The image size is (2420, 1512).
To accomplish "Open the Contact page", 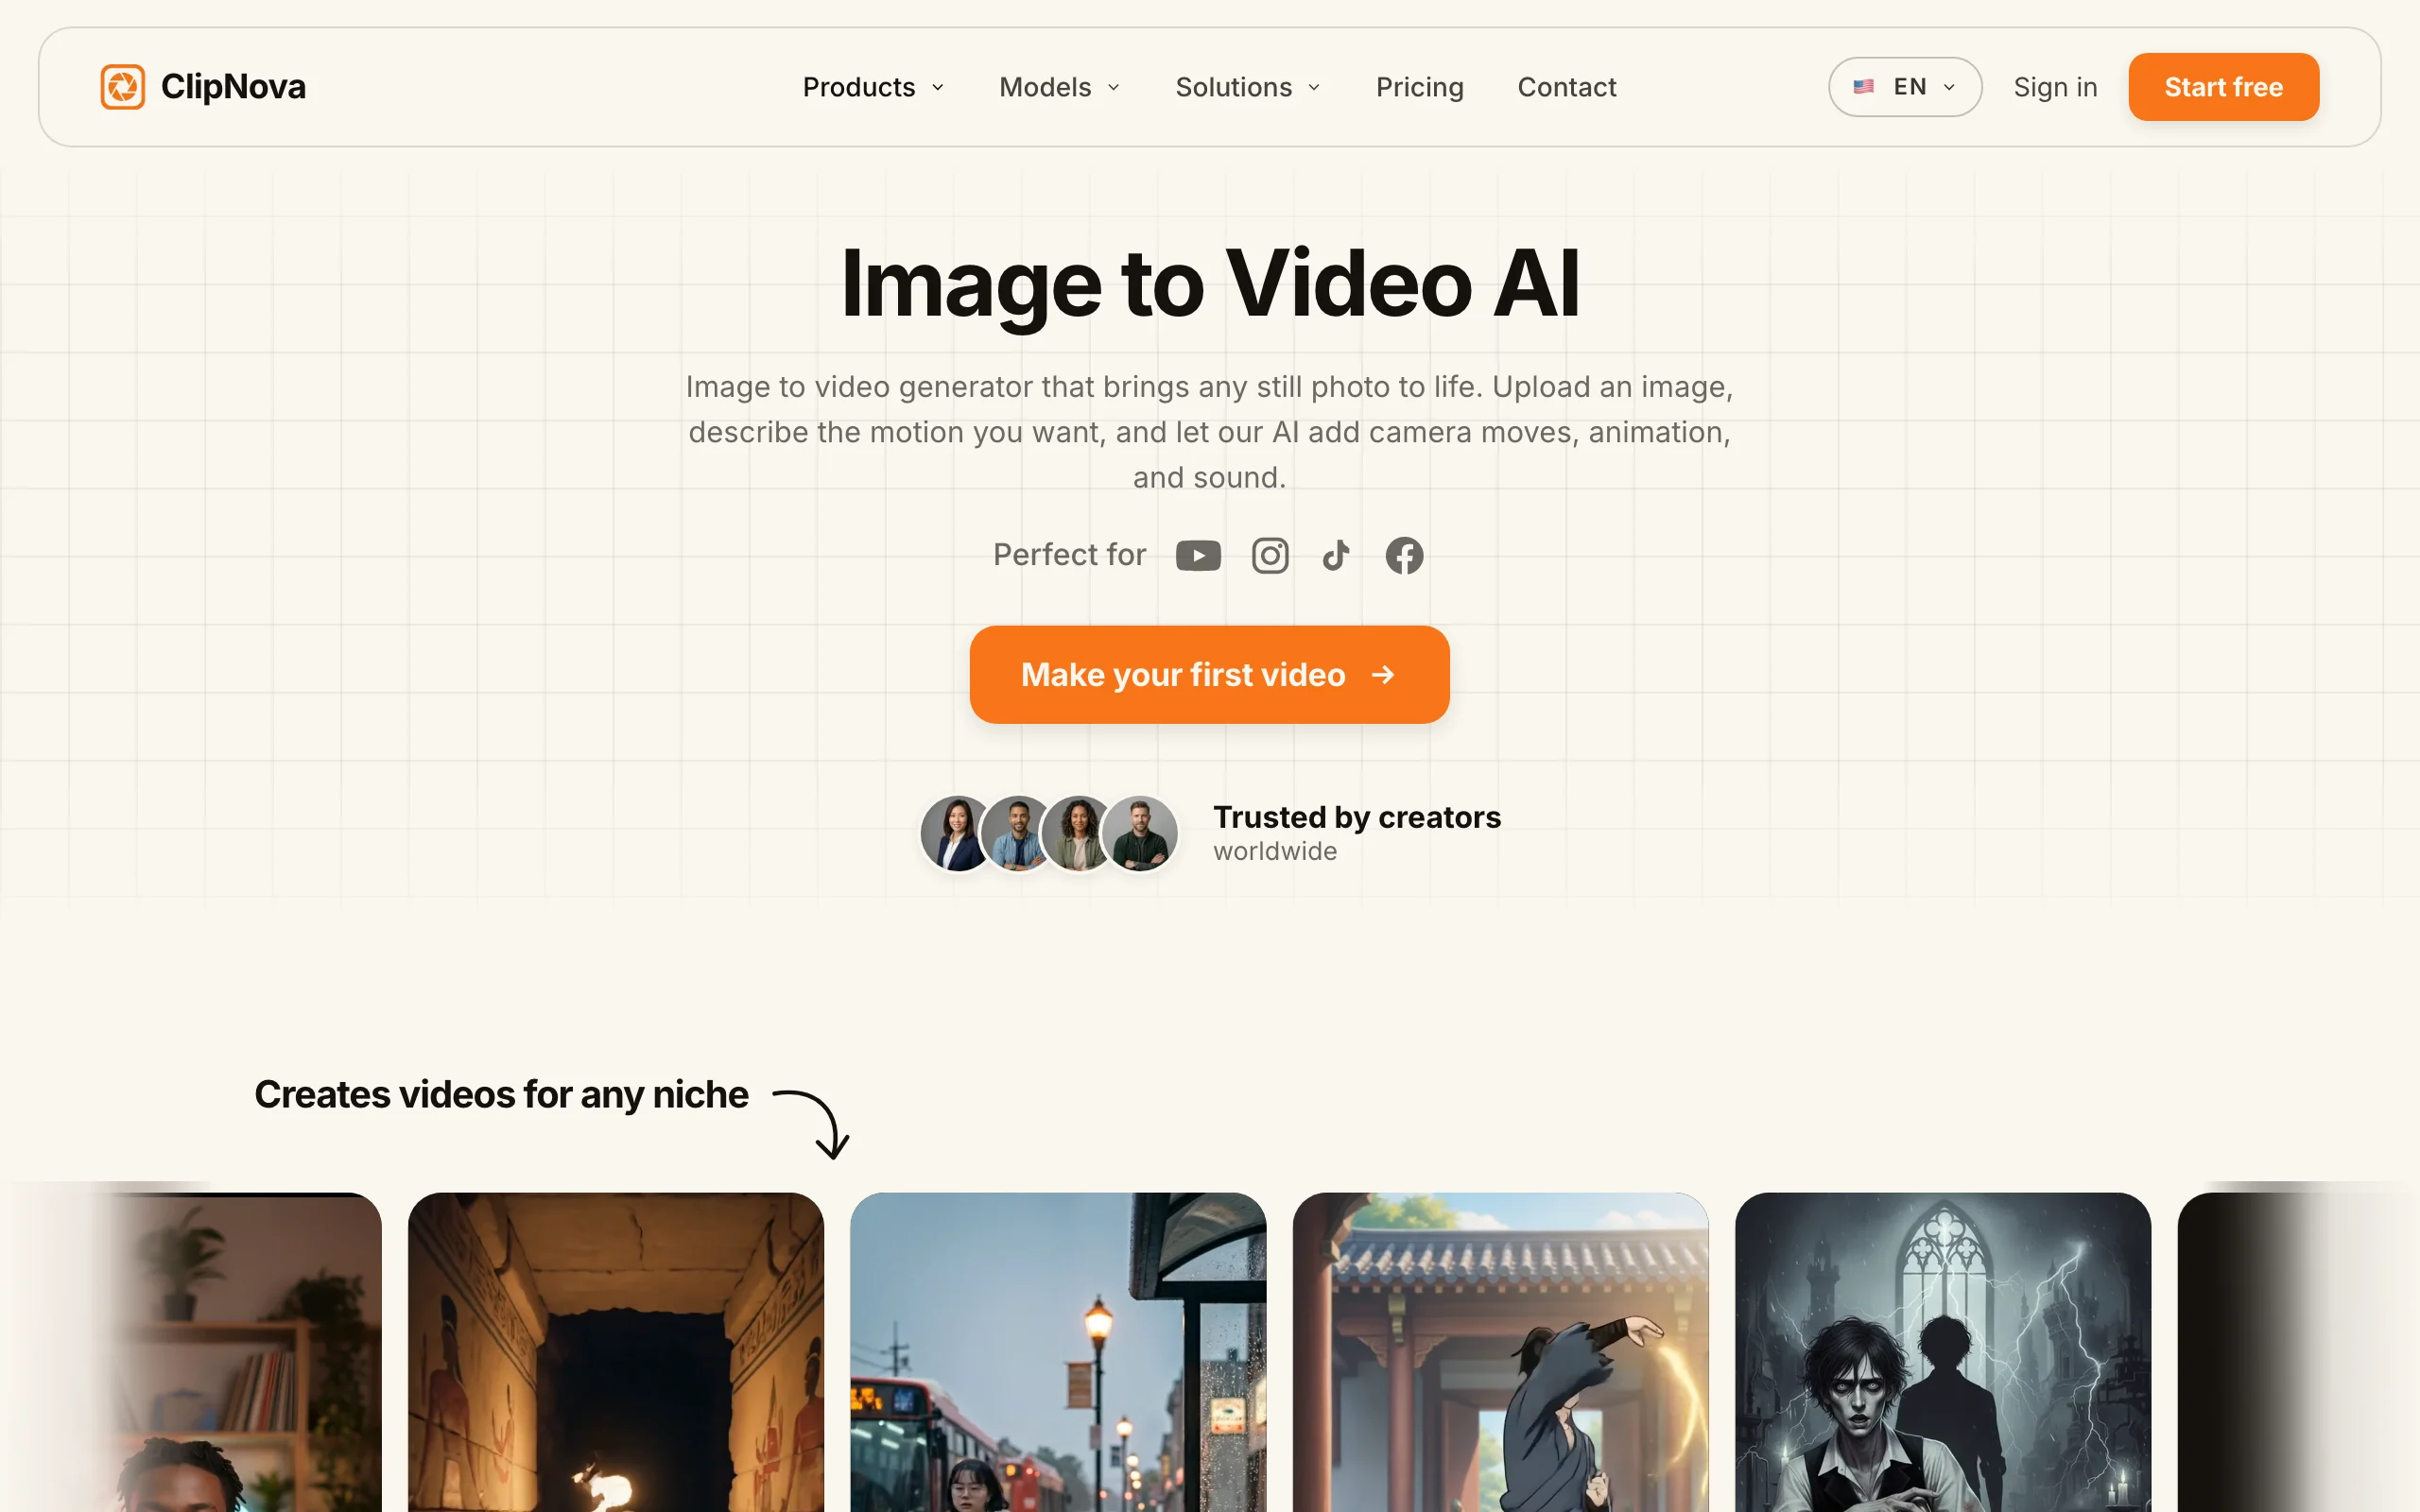I will [1567, 87].
